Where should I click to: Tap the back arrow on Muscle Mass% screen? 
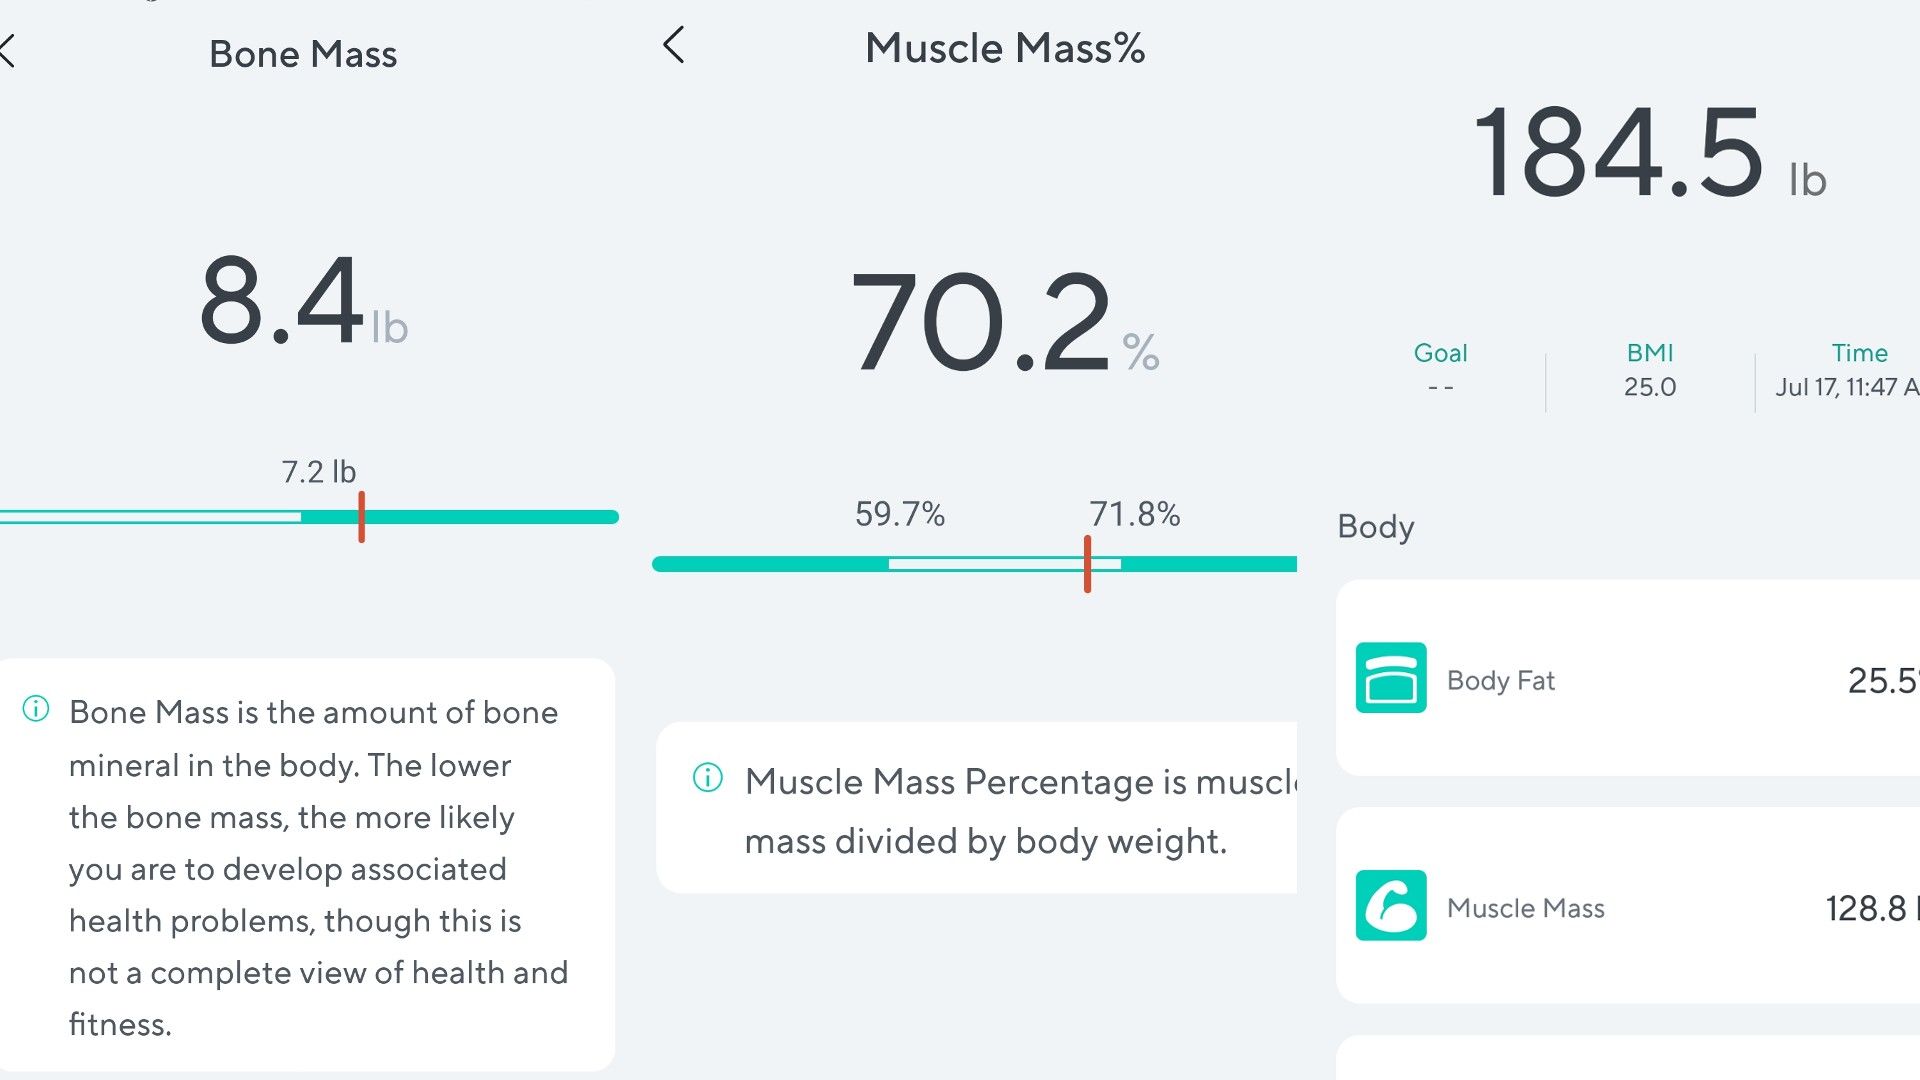674,45
